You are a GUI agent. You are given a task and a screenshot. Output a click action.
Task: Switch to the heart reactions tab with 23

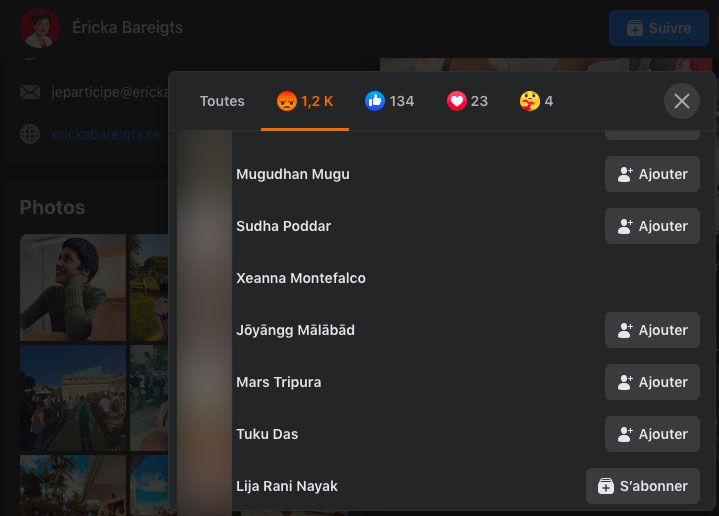tap(467, 101)
